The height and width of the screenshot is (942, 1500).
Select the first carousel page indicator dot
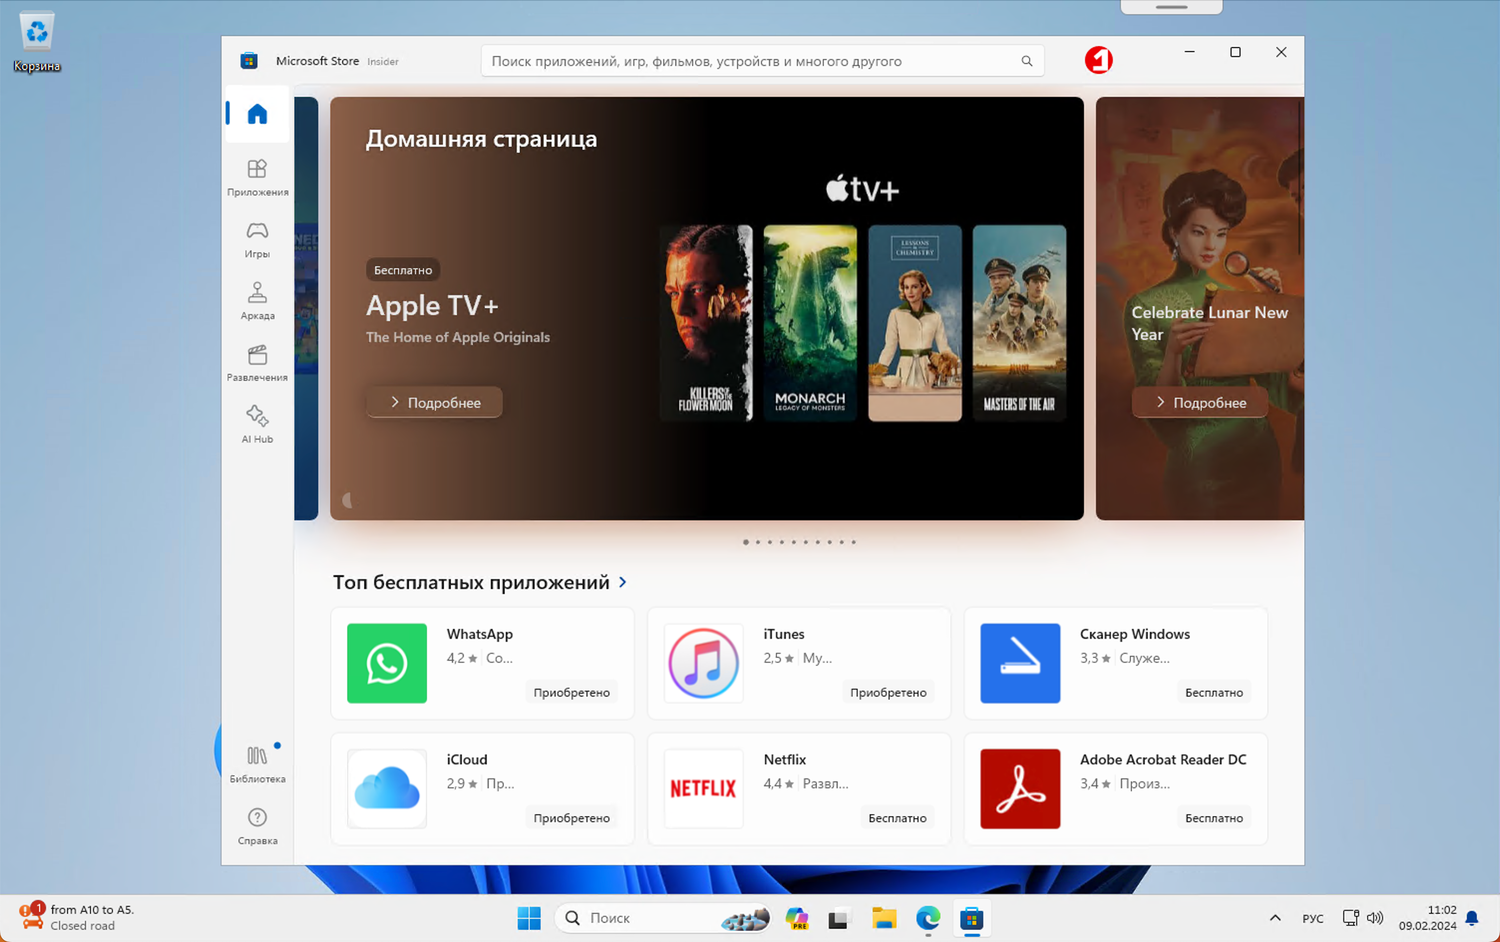click(x=746, y=542)
